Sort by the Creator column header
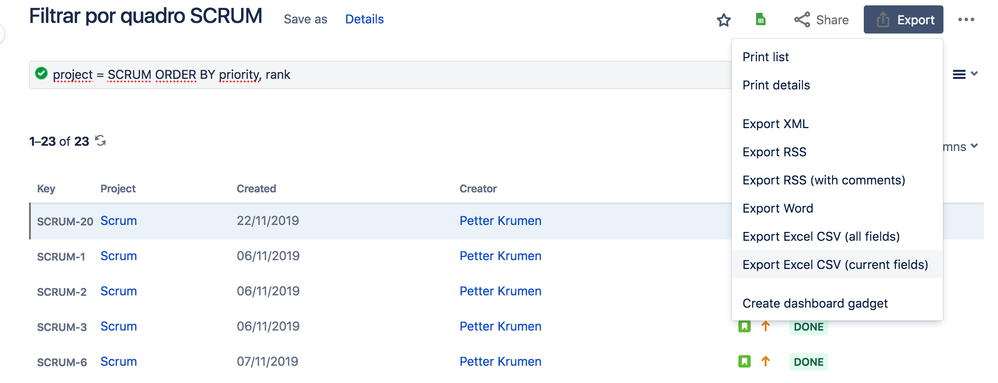This screenshot has height=383, width=998. pyautogui.click(x=478, y=189)
